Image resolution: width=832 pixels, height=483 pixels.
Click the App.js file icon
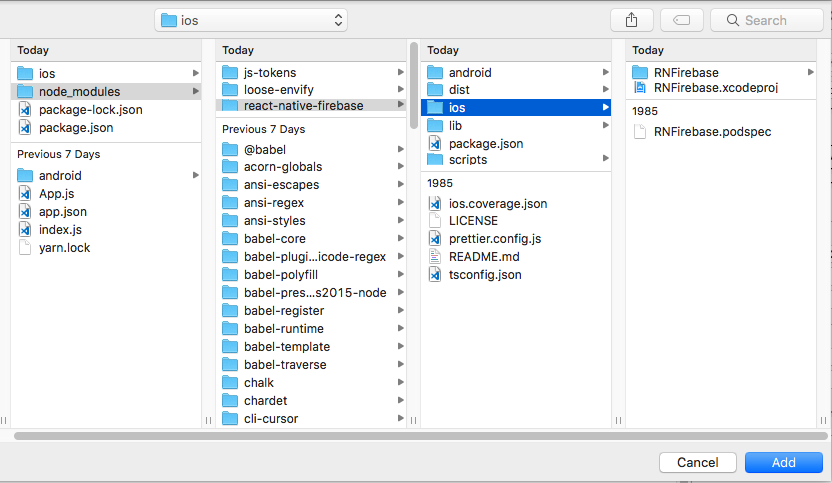(x=25, y=193)
